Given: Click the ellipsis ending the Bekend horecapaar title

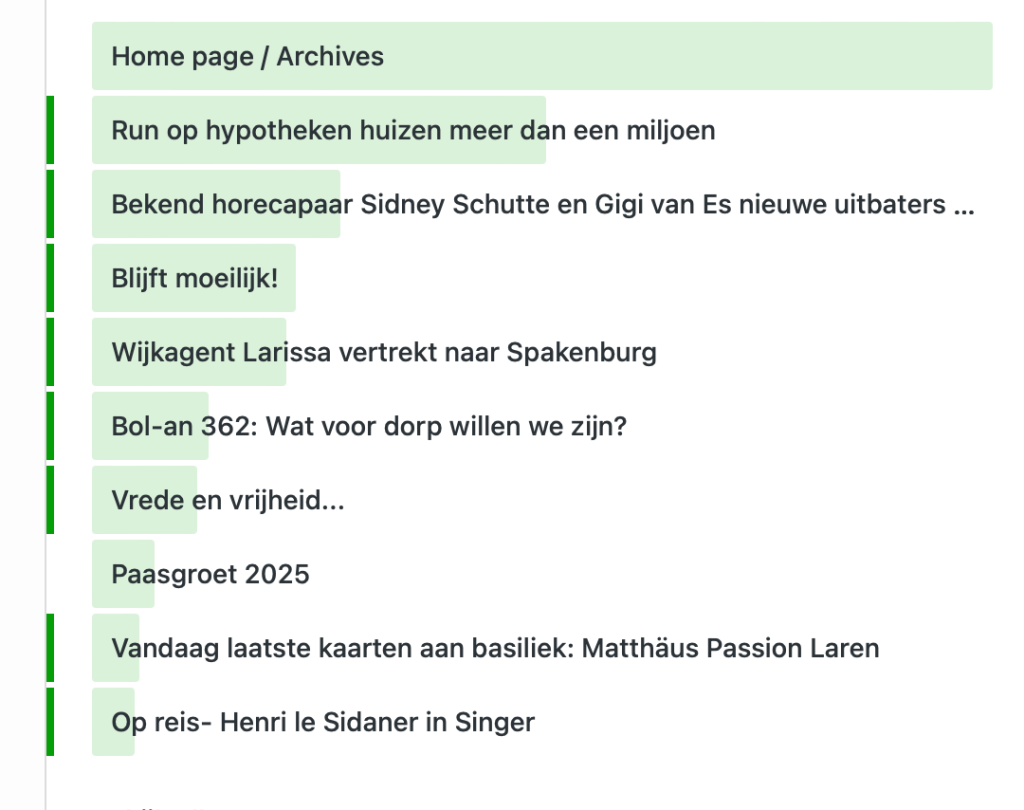Looking at the screenshot, I should pos(964,208).
